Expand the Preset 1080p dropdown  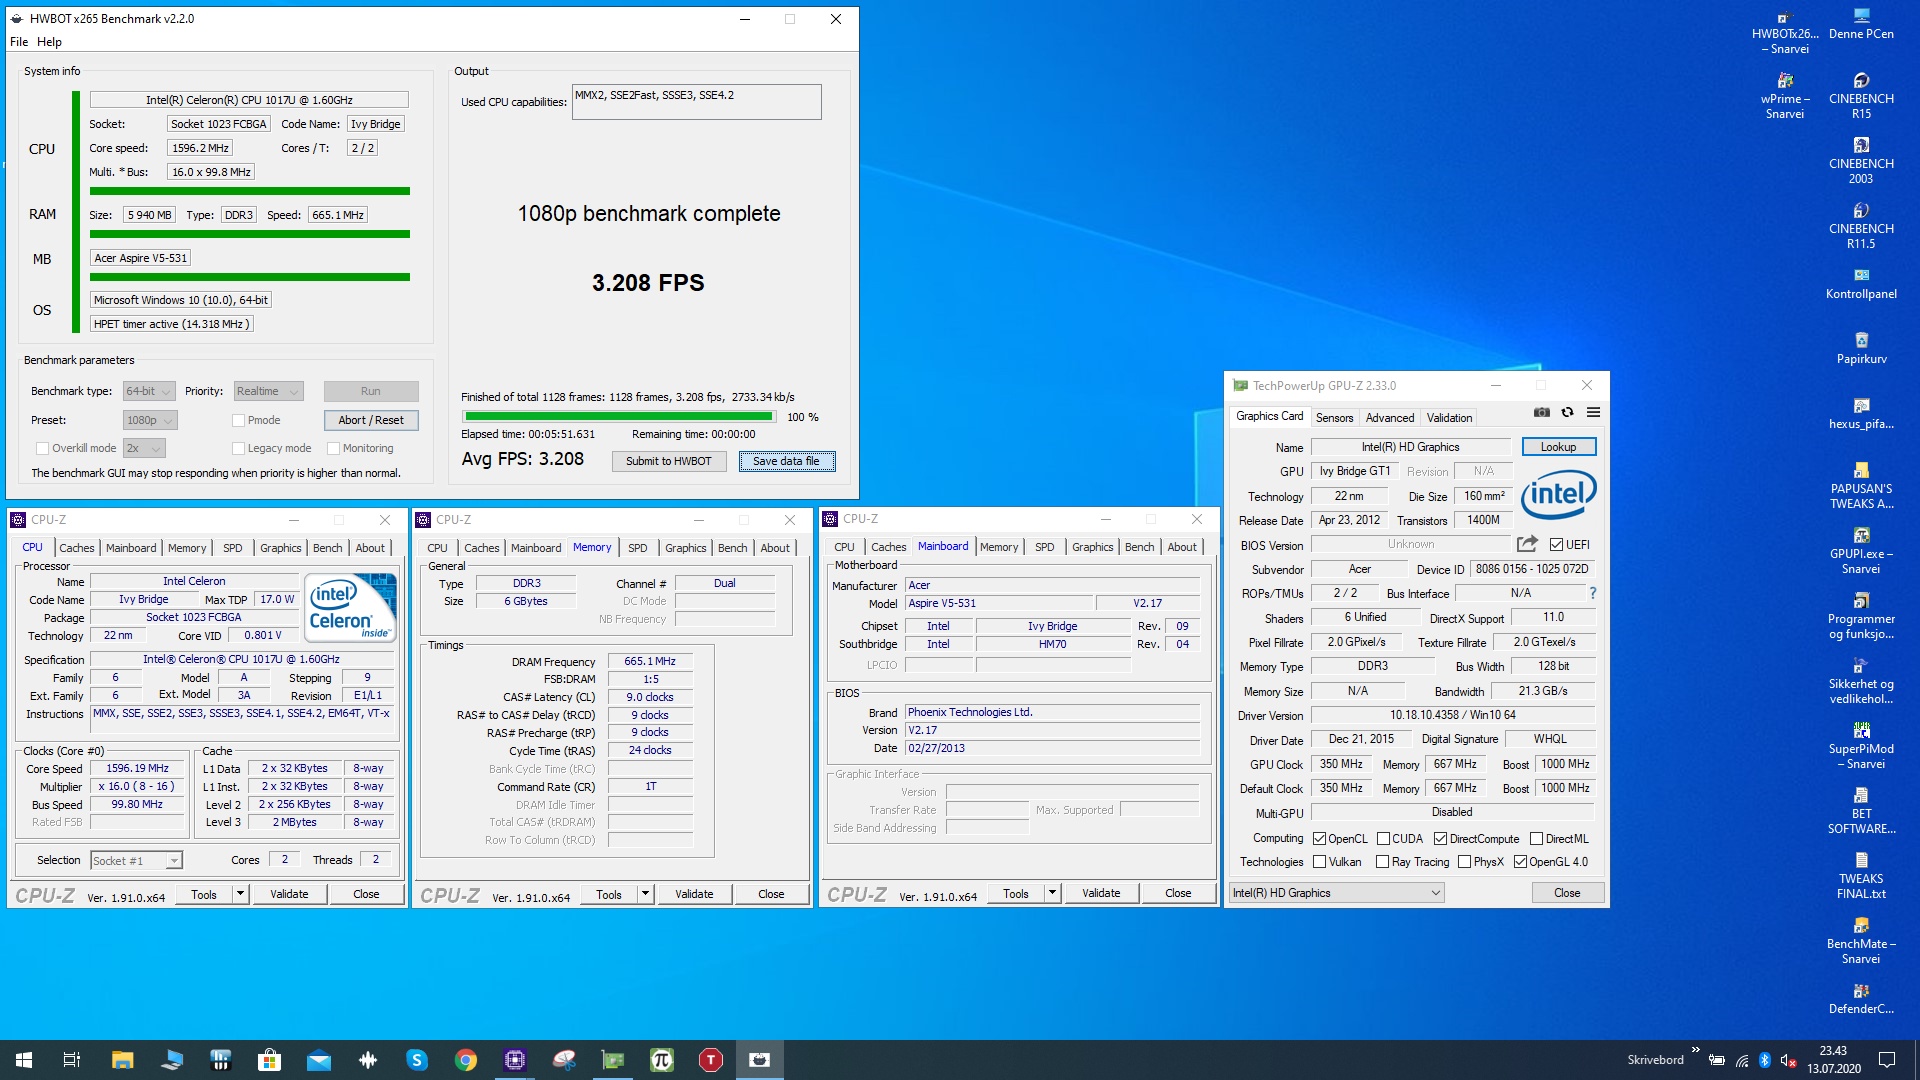150,421
